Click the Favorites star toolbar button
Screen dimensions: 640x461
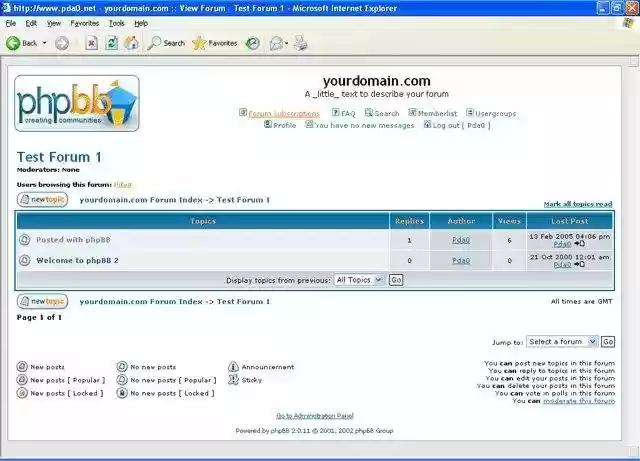pyautogui.click(x=215, y=43)
